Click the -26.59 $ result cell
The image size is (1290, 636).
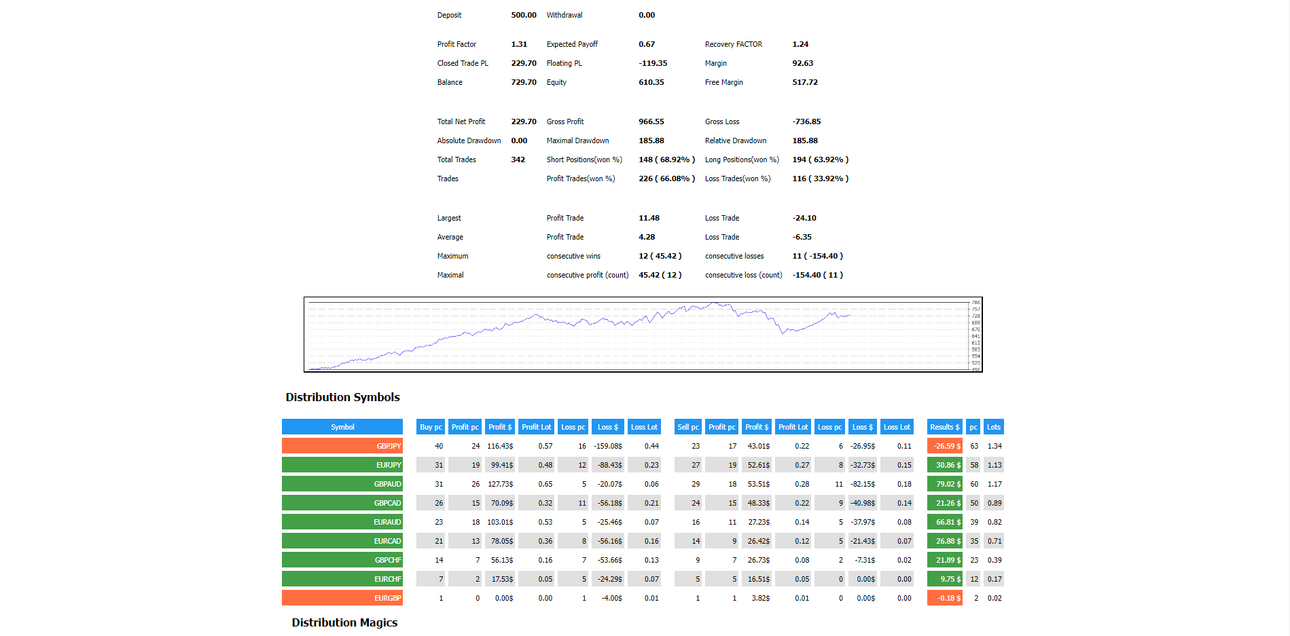(x=945, y=446)
